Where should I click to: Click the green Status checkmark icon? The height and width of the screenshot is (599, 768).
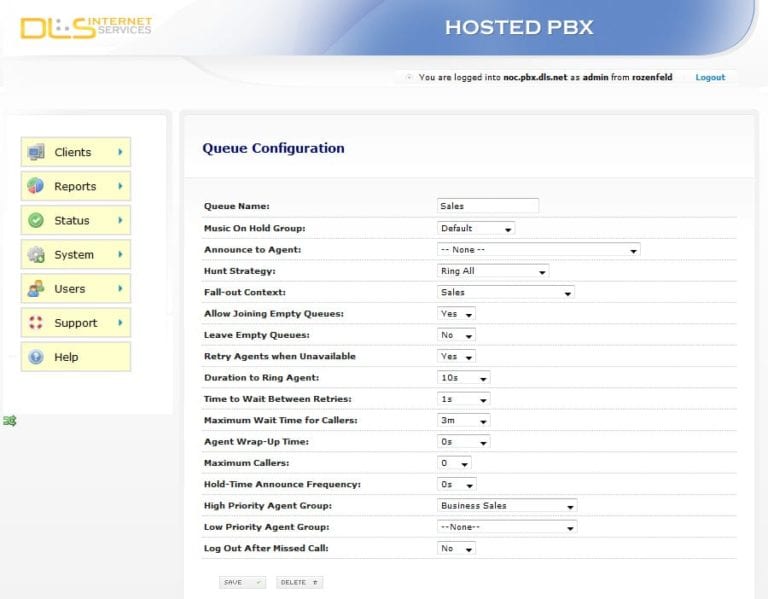(36, 220)
